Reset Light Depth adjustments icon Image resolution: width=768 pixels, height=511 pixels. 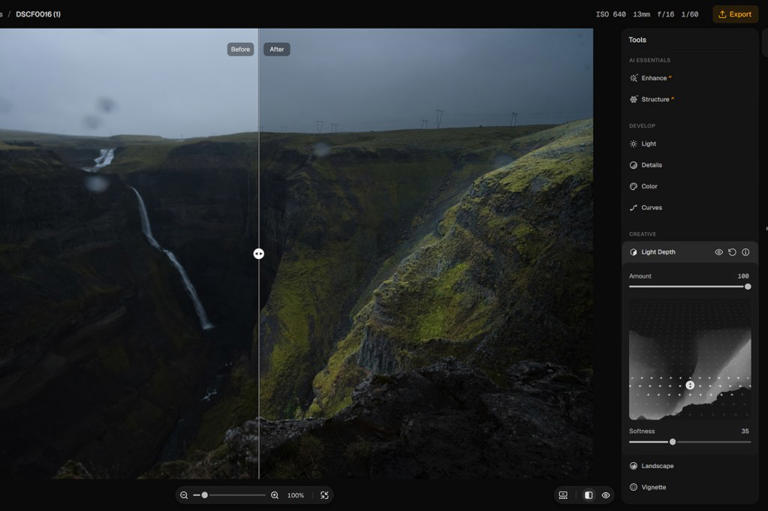(732, 252)
